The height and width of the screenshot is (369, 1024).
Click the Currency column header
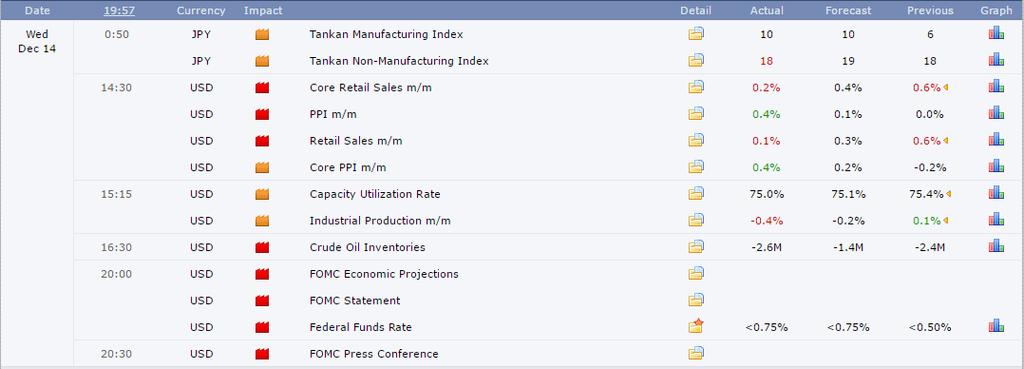[201, 10]
